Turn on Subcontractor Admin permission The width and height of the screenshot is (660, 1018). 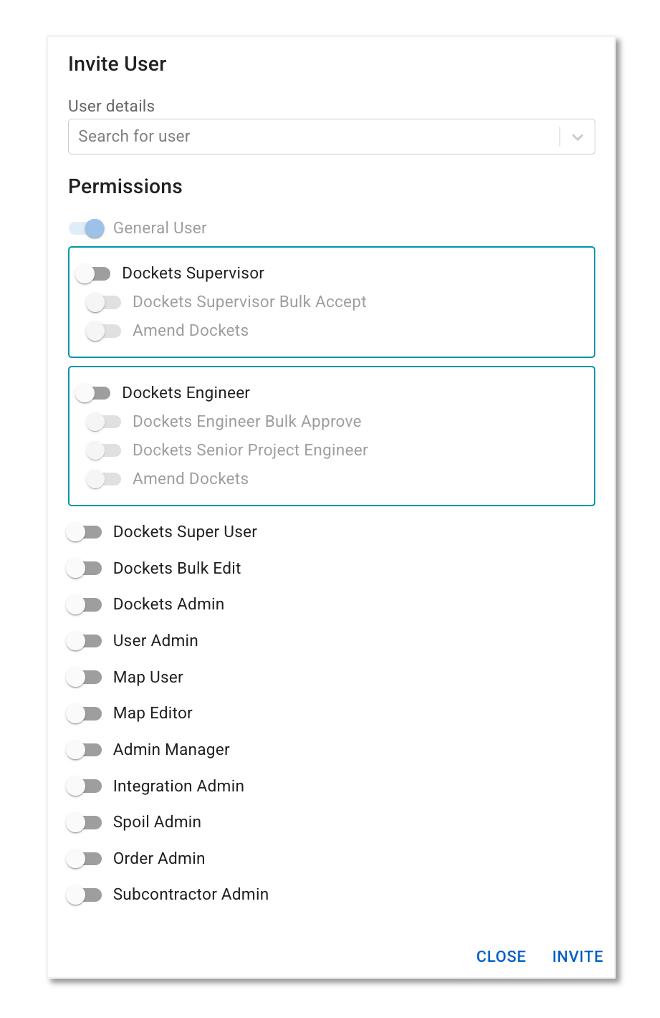84,895
